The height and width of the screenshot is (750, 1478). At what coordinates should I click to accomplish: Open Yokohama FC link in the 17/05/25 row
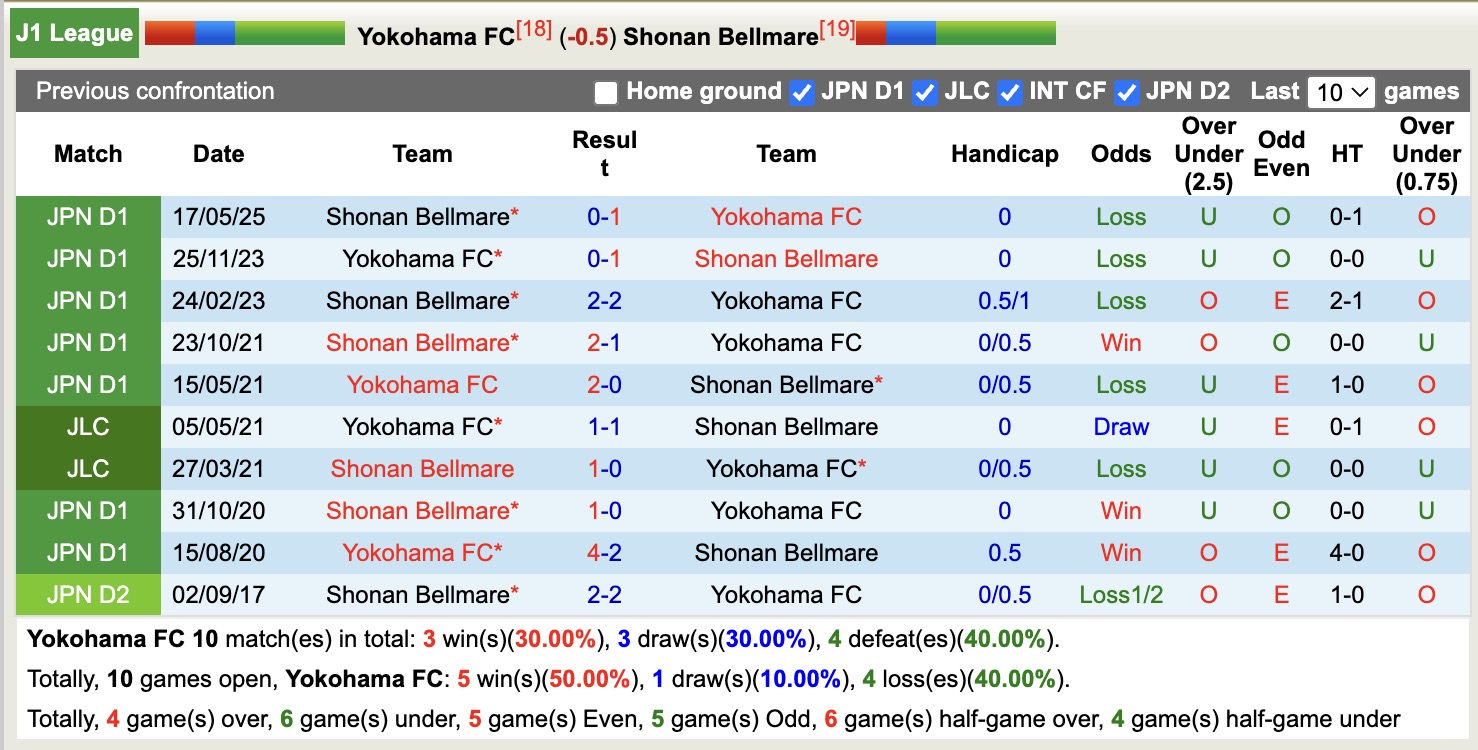coord(786,216)
